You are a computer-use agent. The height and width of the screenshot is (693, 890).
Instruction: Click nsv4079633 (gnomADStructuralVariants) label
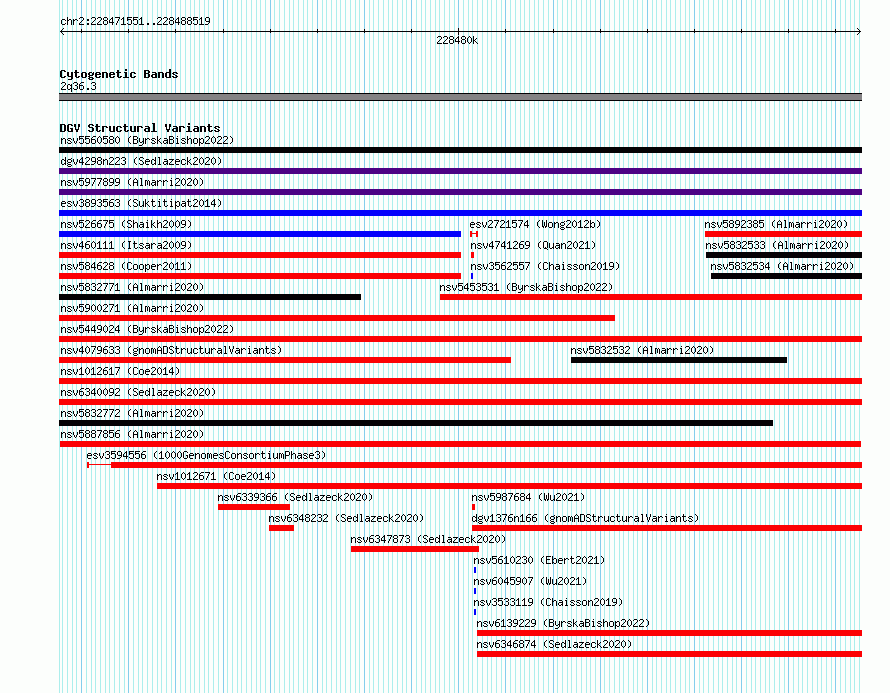pos(171,350)
